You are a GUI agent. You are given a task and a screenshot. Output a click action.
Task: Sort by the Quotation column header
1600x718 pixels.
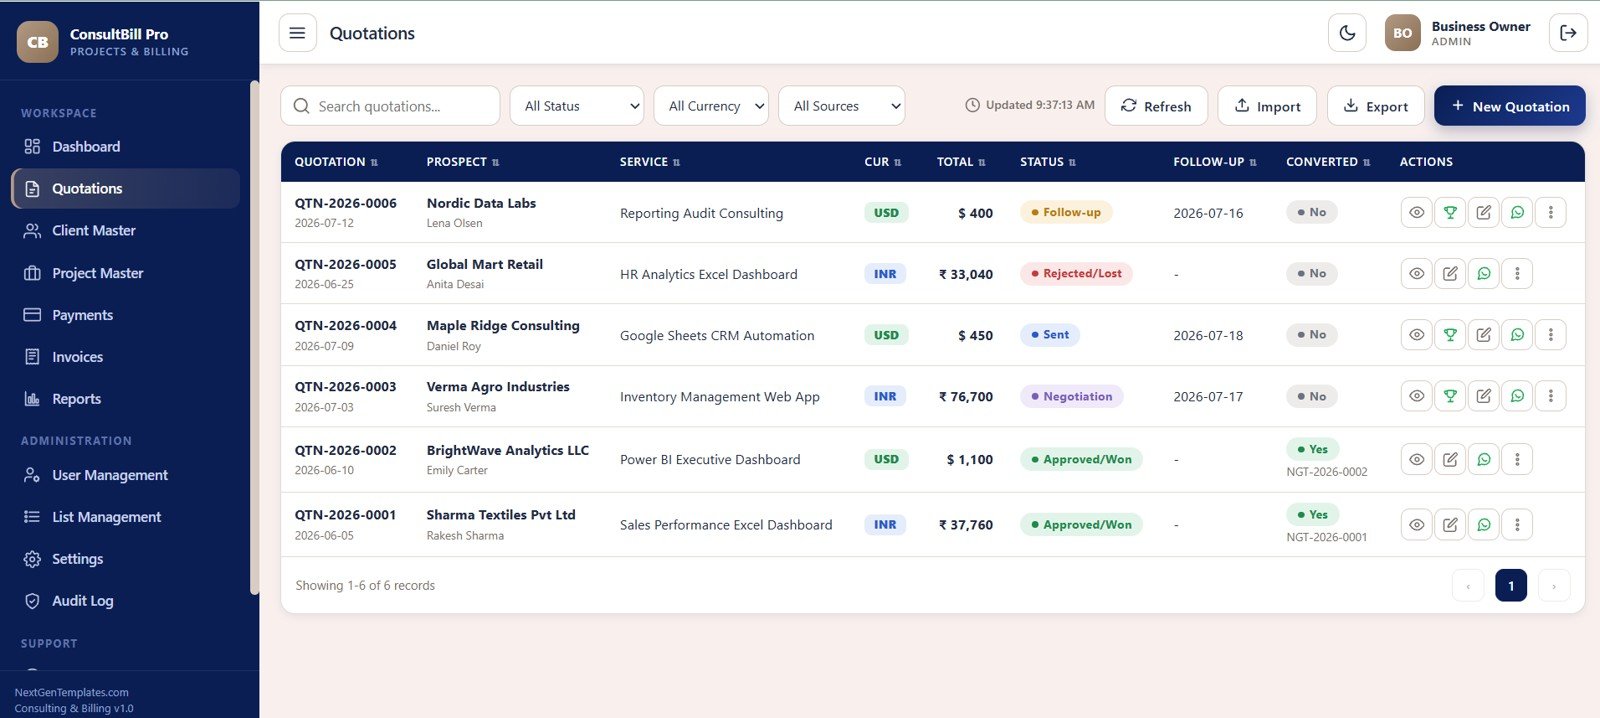click(x=336, y=162)
